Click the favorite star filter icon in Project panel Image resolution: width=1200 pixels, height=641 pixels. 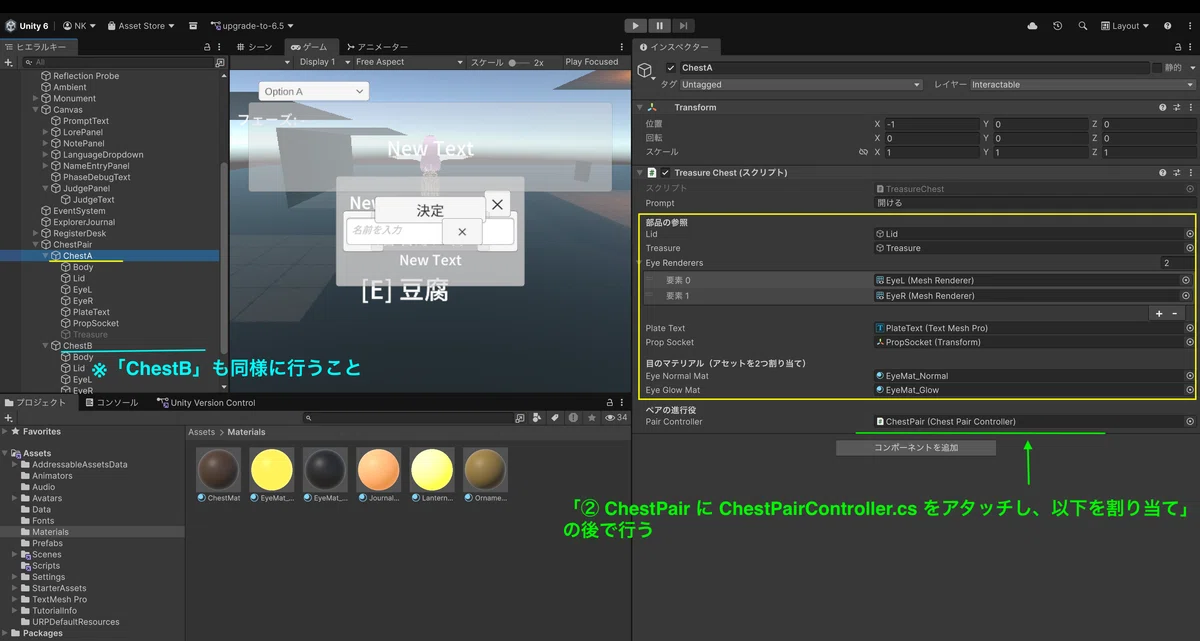(x=593, y=418)
